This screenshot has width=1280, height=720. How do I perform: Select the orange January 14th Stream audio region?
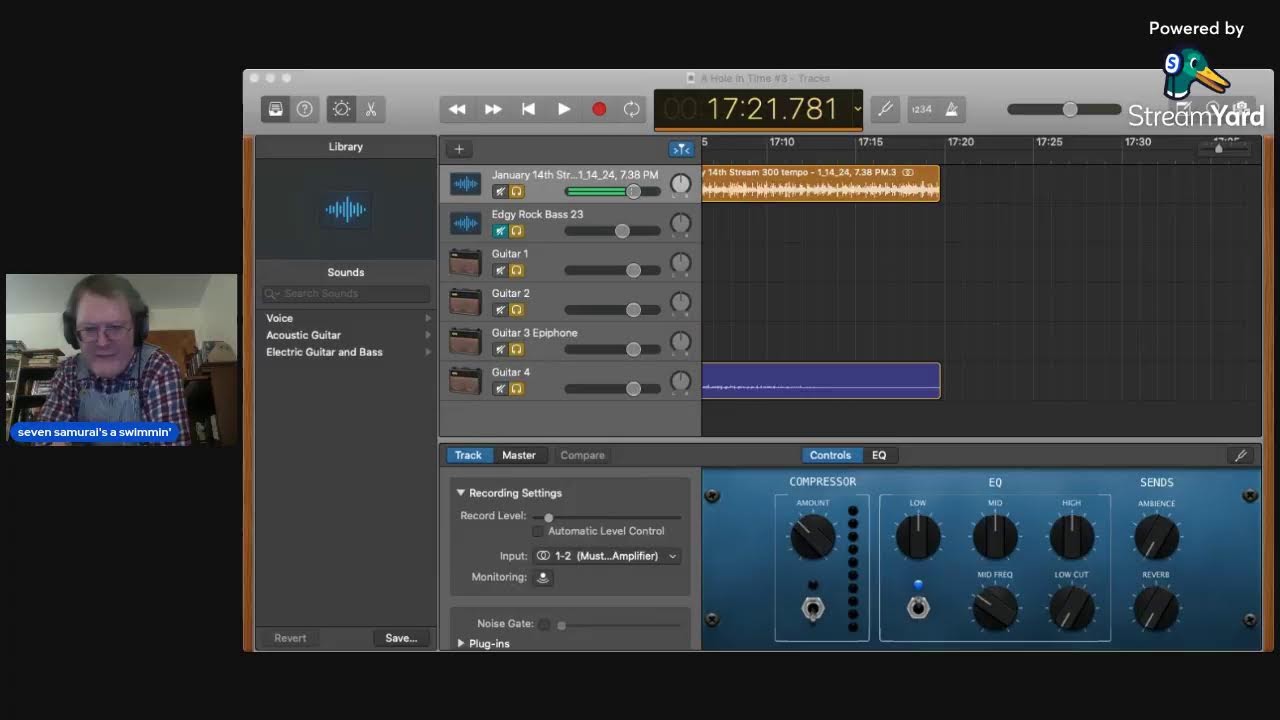point(821,184)
